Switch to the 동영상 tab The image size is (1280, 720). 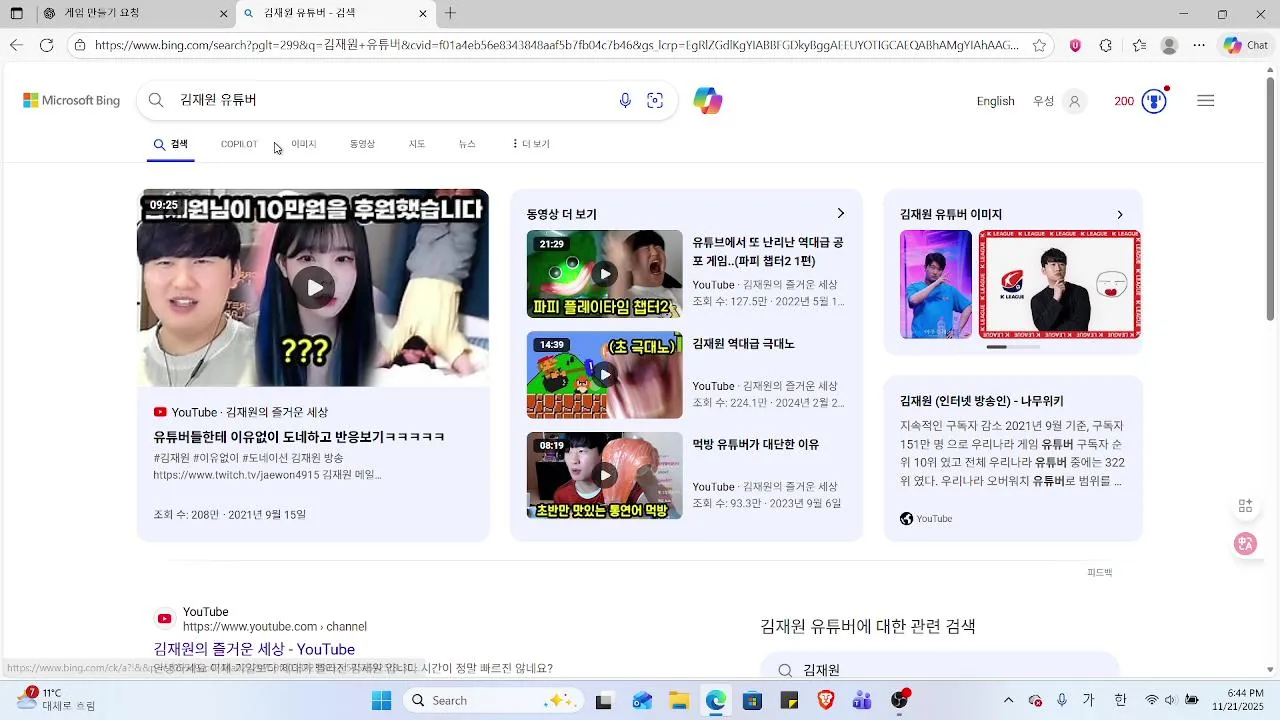tap(362, 144)
